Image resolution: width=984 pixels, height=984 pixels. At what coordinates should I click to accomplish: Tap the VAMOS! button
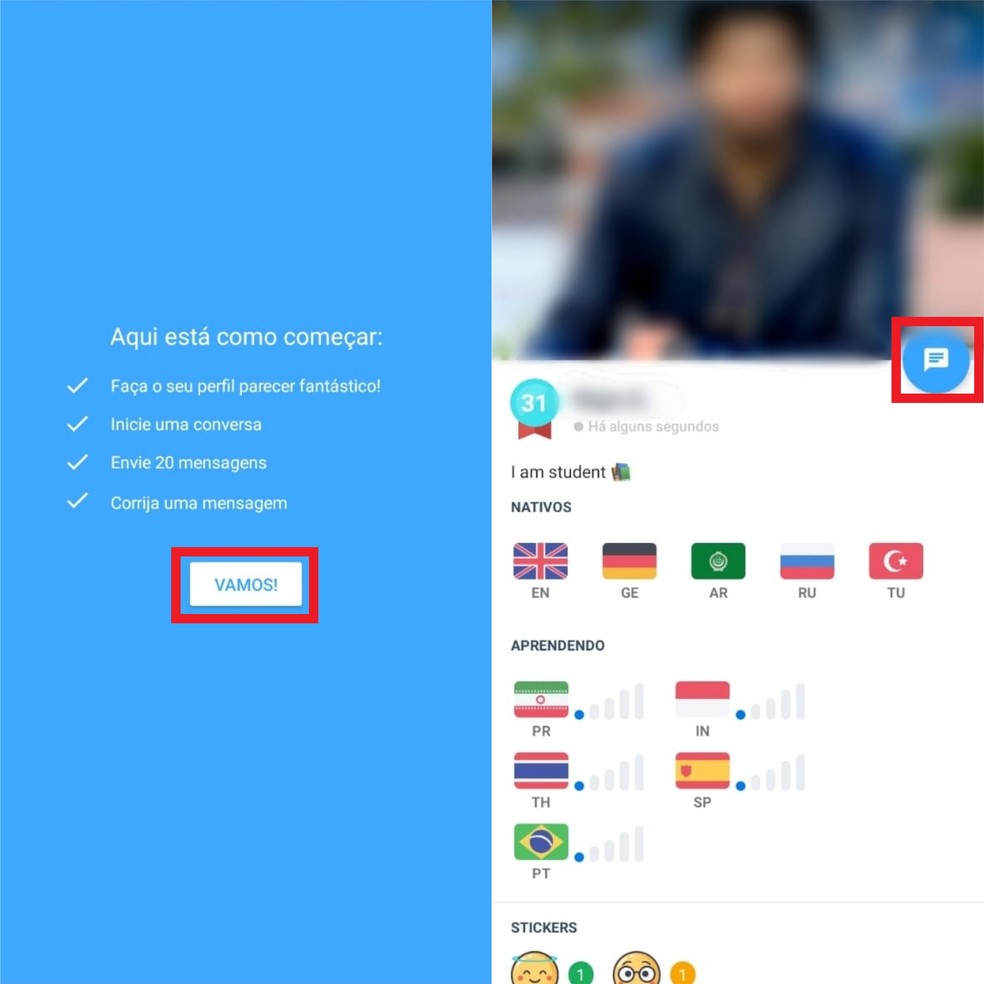click(245, 584)
